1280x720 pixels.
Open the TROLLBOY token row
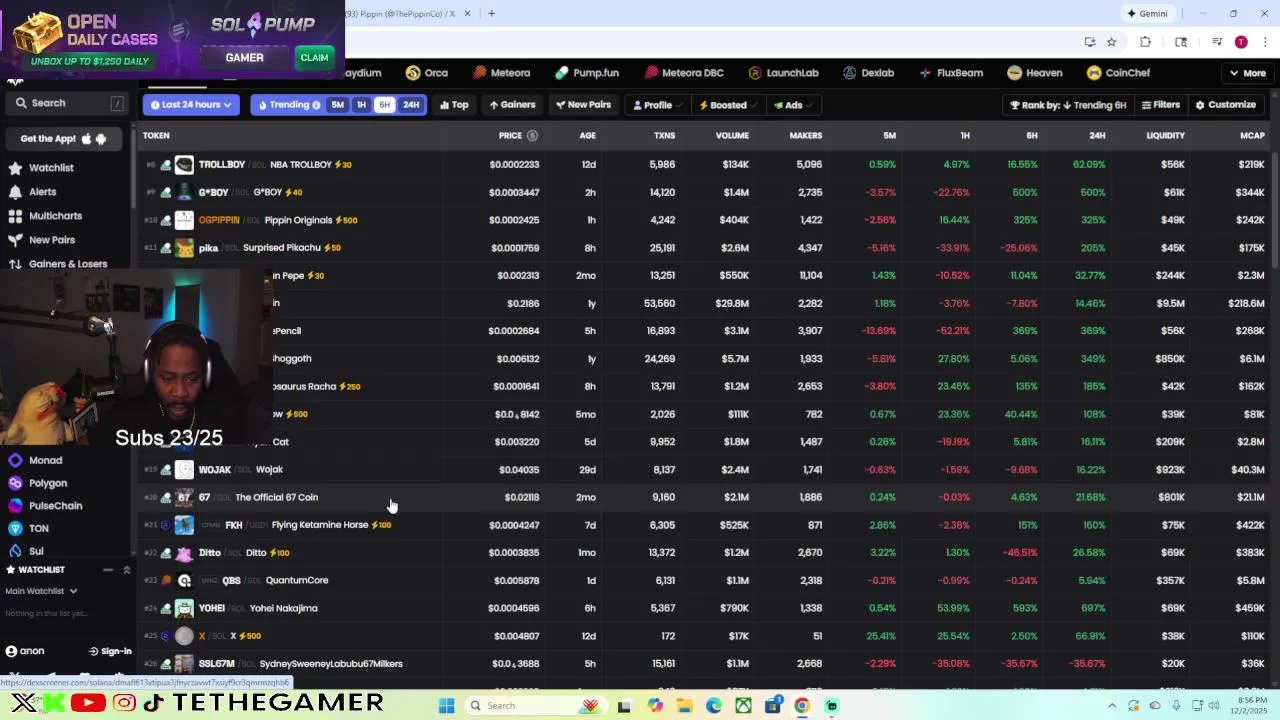pyautogui.click(x=705, y=165)
